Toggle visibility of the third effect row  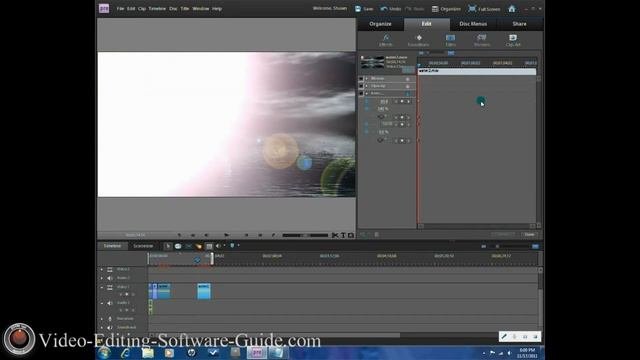(361, 93)
